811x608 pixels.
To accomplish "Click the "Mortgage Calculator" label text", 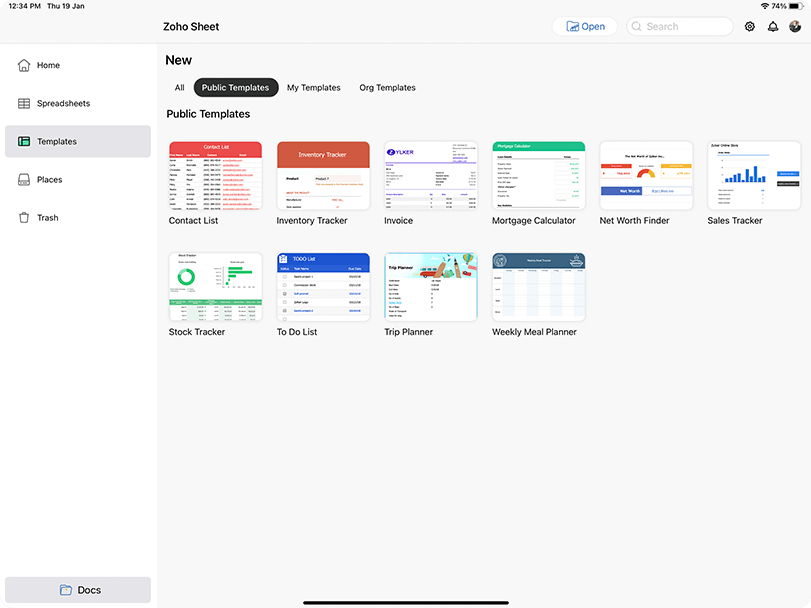I will (x=533, y=220).
